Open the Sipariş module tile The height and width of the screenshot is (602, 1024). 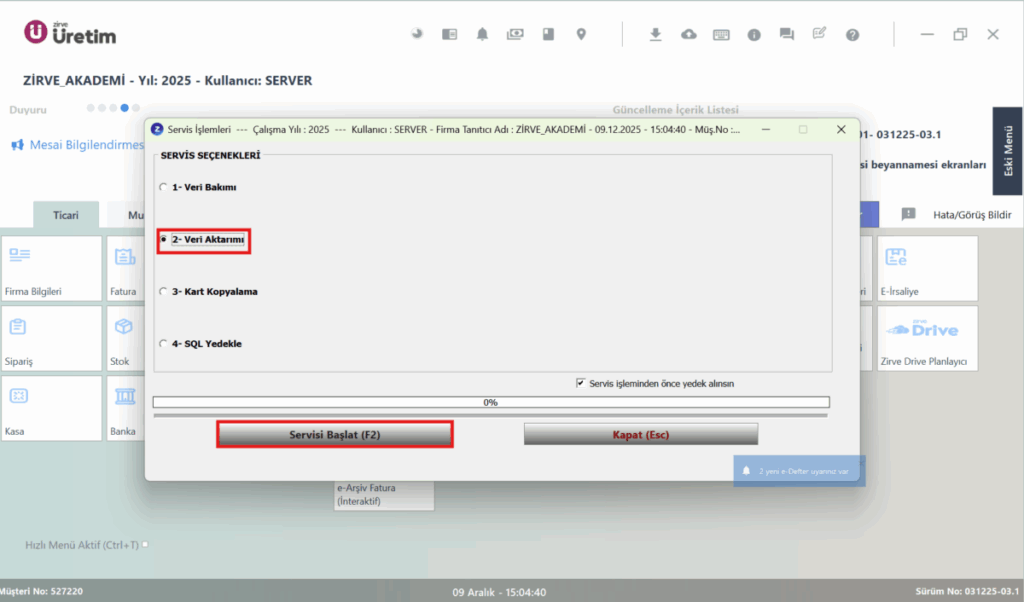click(52, 338)
